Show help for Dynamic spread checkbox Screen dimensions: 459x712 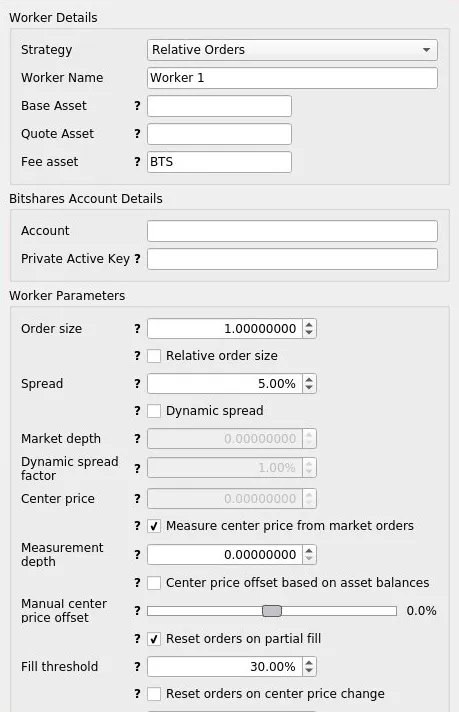coord(137,411)
